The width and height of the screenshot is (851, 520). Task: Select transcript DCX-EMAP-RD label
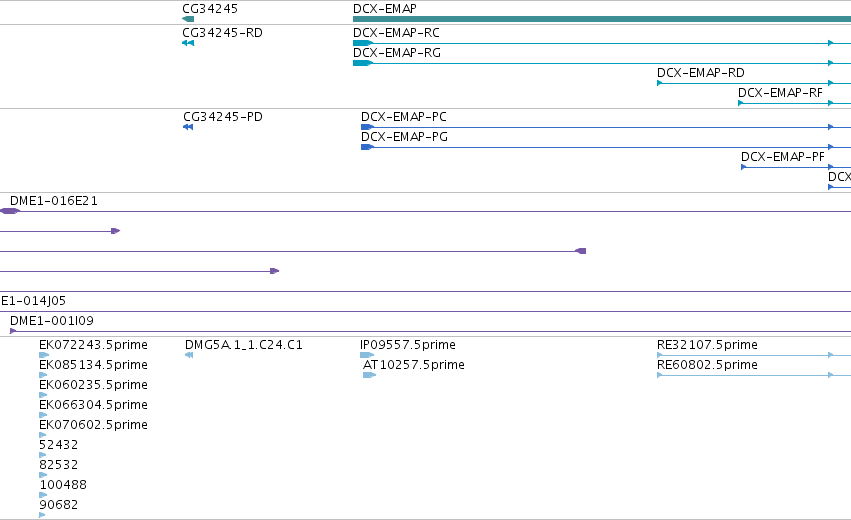(x=701, y=73)
